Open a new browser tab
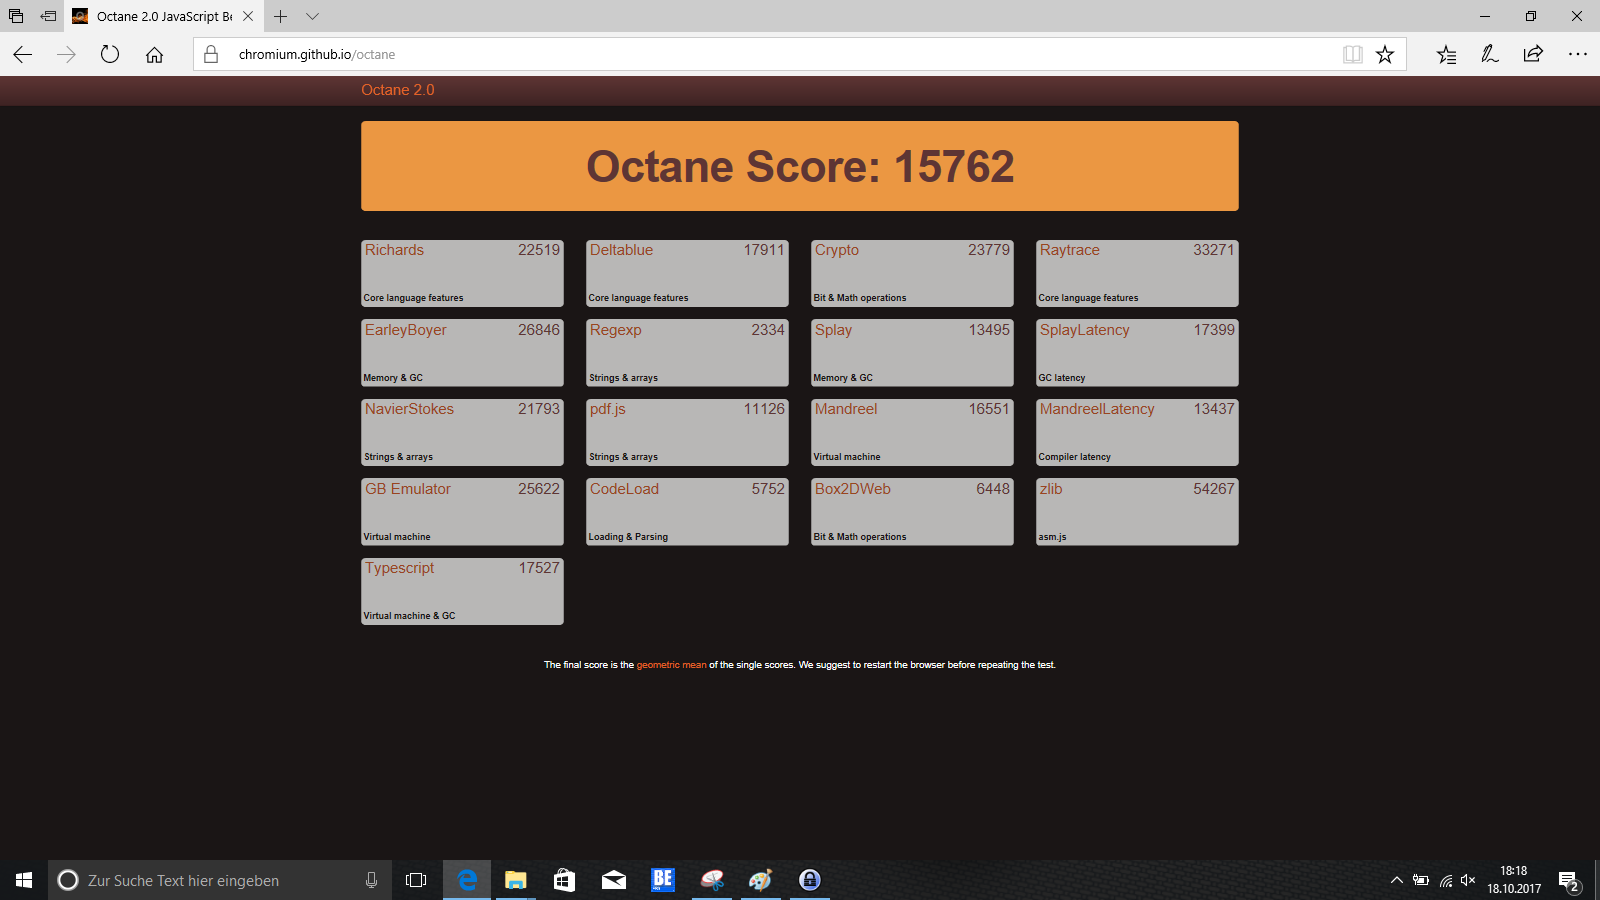 [281, 16]
